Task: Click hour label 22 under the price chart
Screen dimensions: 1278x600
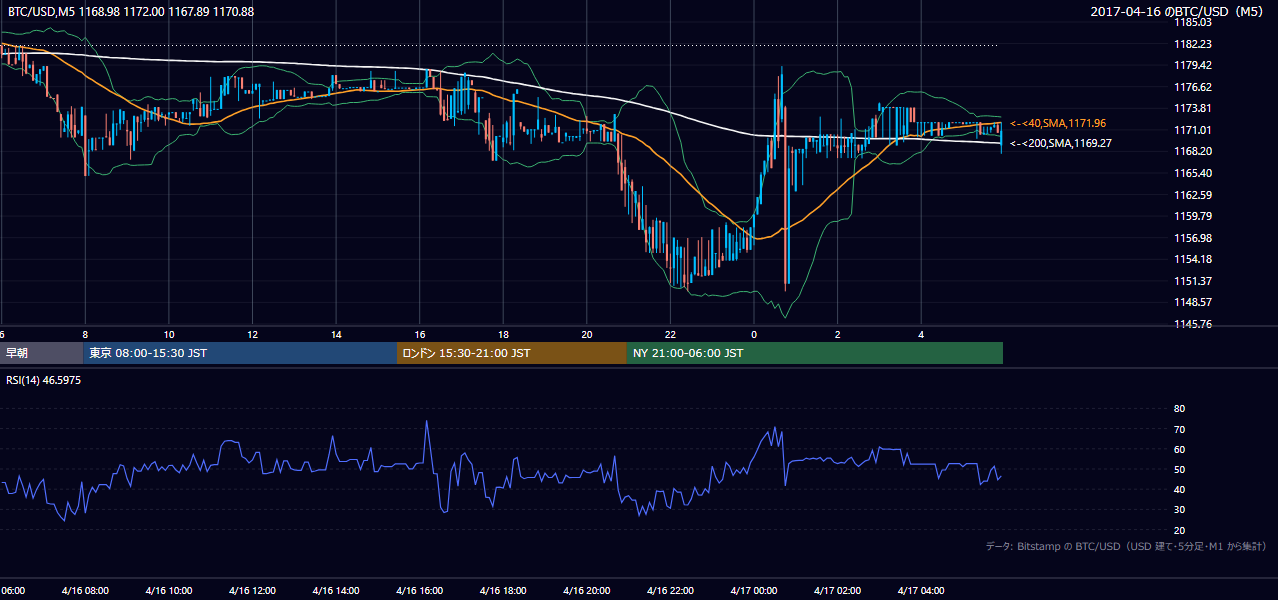Action: [x=671, y=334]
